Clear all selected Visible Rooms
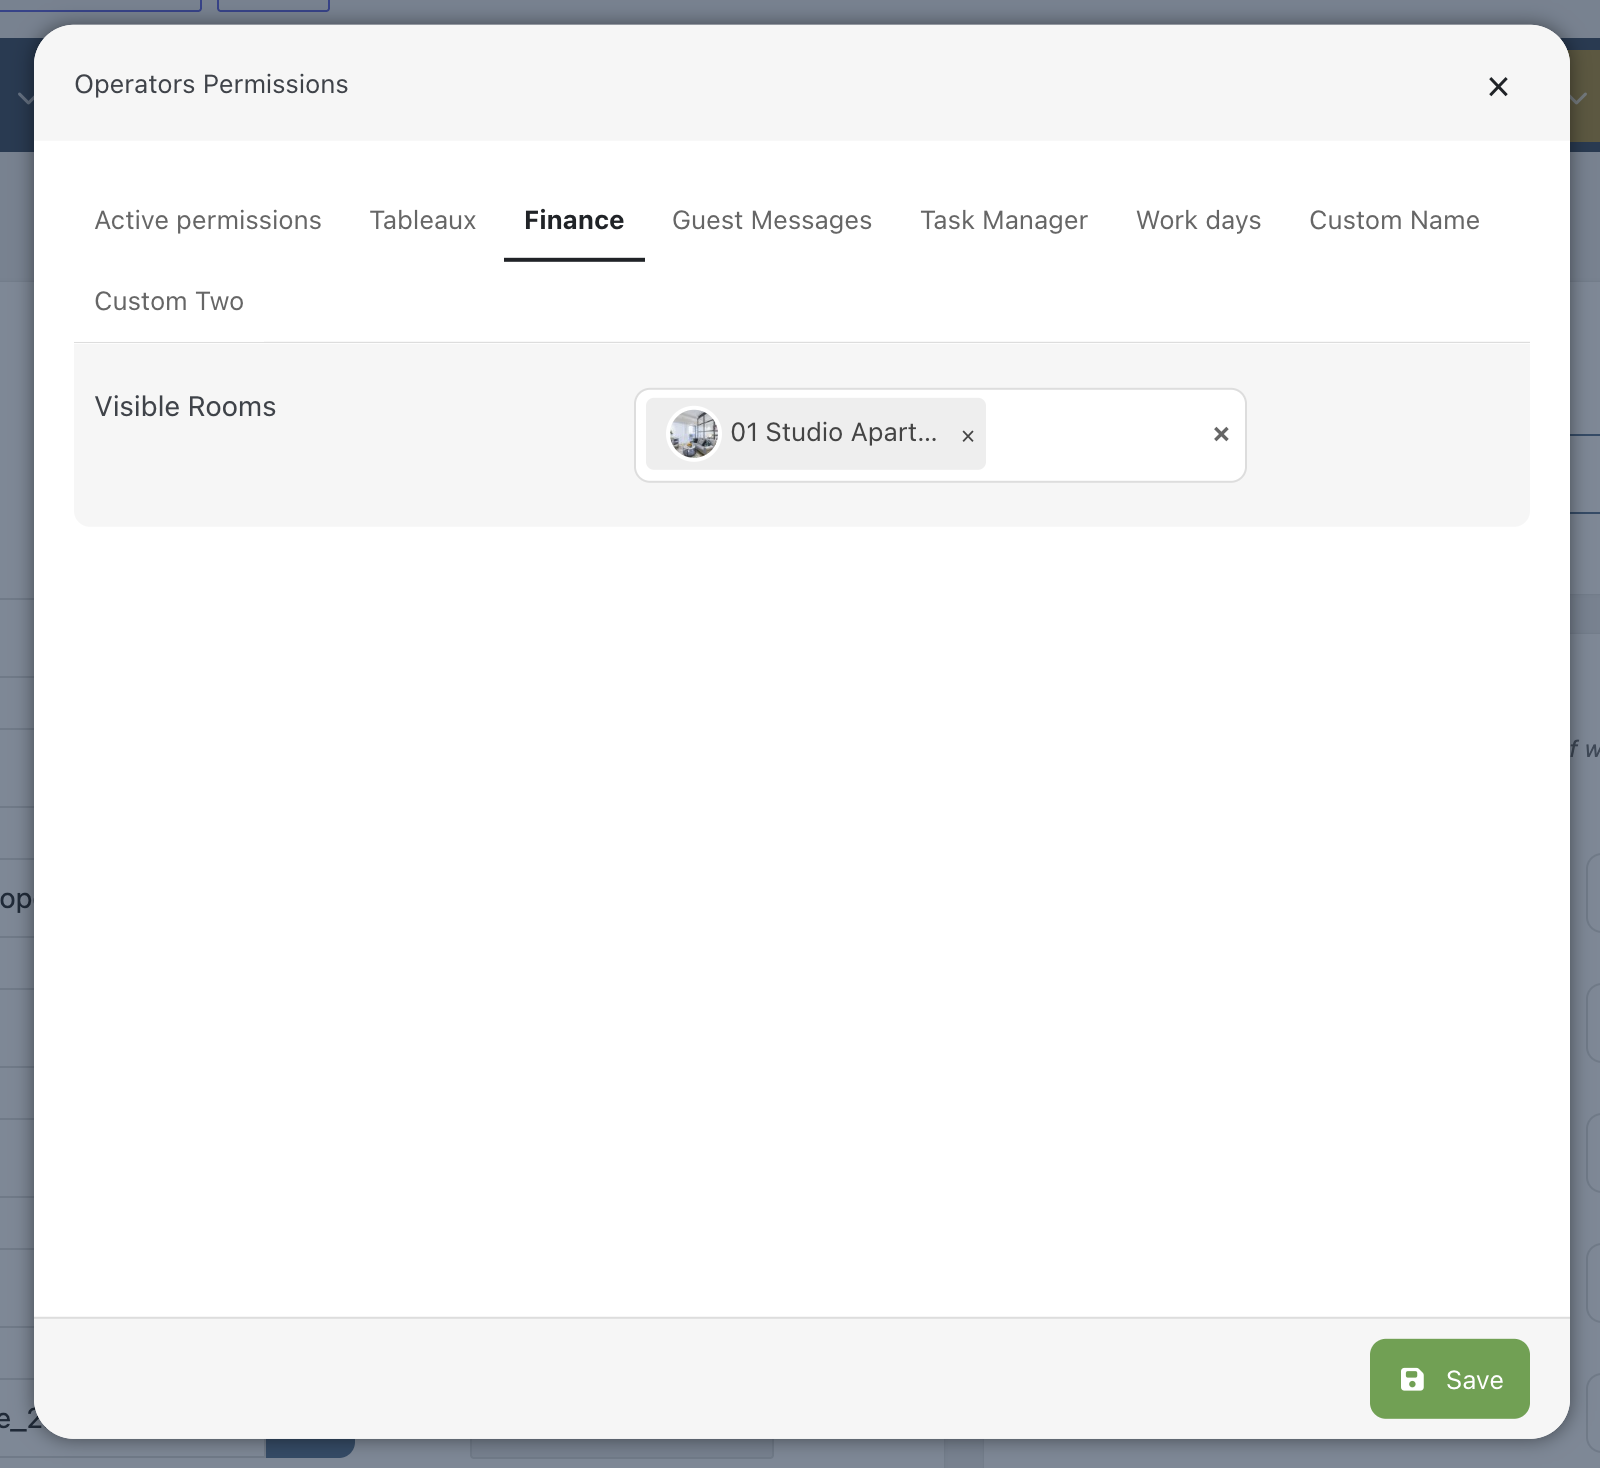 click(1220, 434)
